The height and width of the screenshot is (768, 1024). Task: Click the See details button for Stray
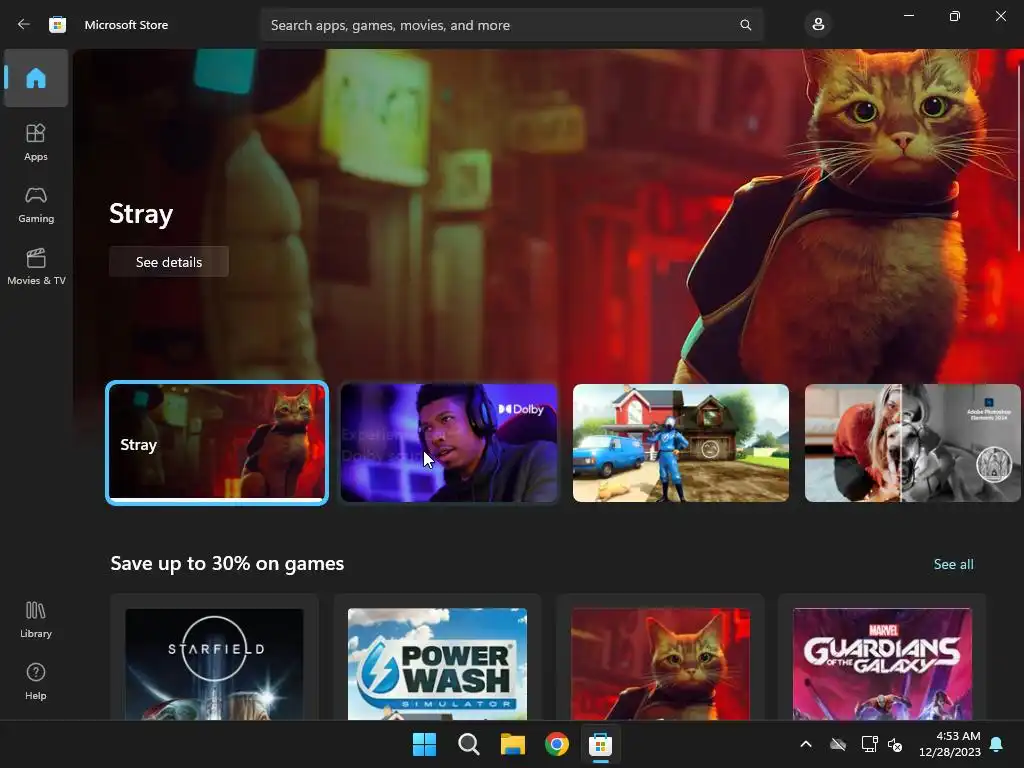(x=168, y=262)
